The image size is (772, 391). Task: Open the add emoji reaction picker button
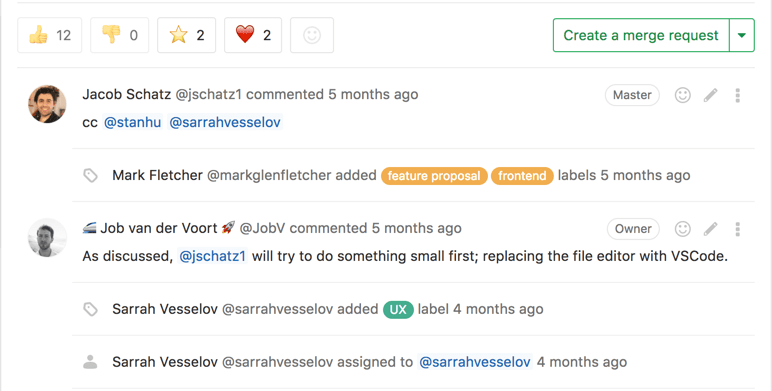tap(312, 35)
